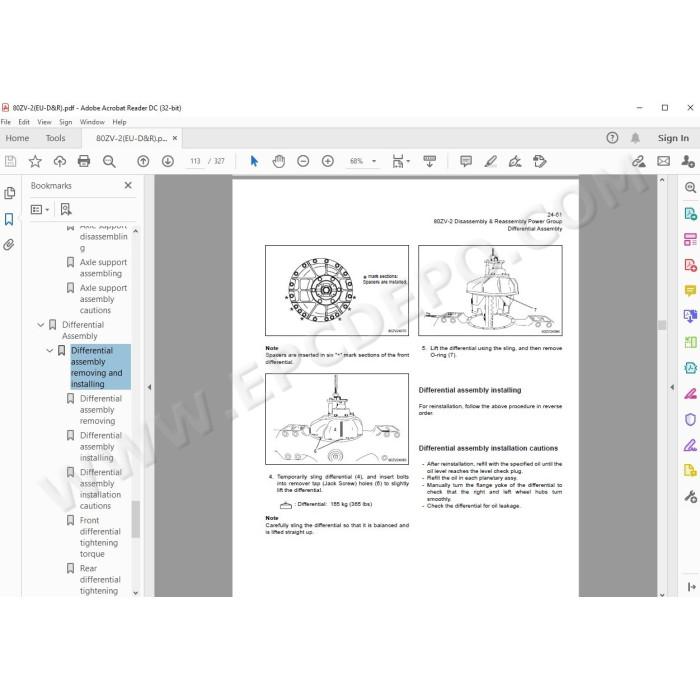Collapse the right tools pane arrow
Viewport: 700px width, 700px height.
click(672, 387)
